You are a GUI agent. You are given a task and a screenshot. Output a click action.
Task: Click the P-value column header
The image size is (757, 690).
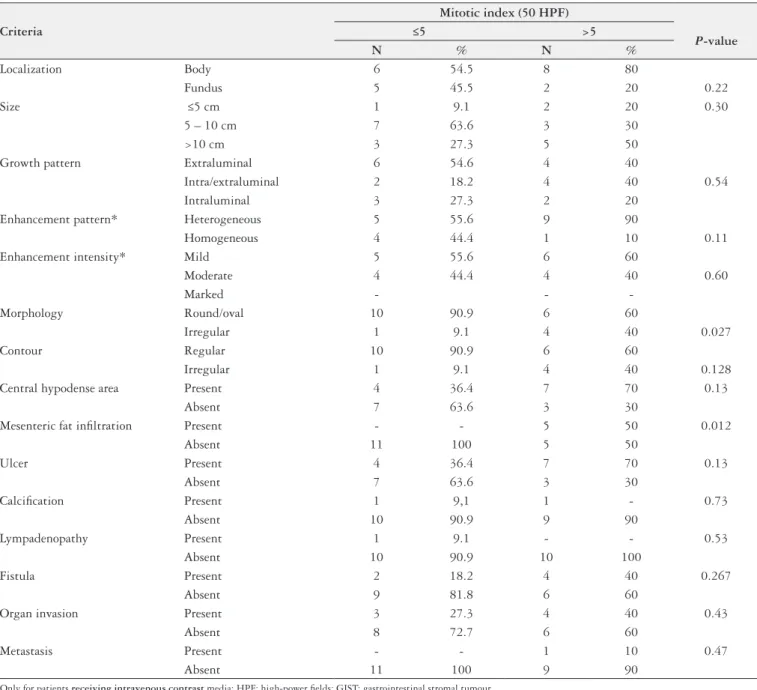click(716, 41)
